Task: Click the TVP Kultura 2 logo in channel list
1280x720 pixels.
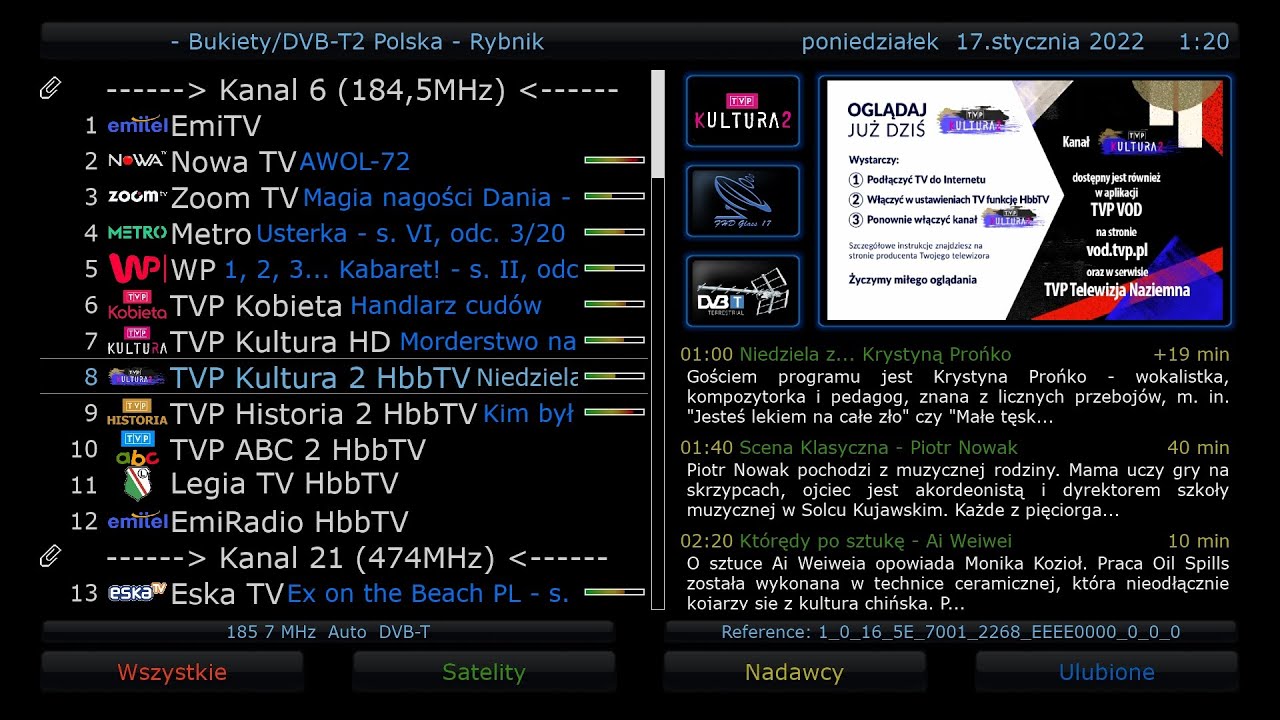Action: 137,377
